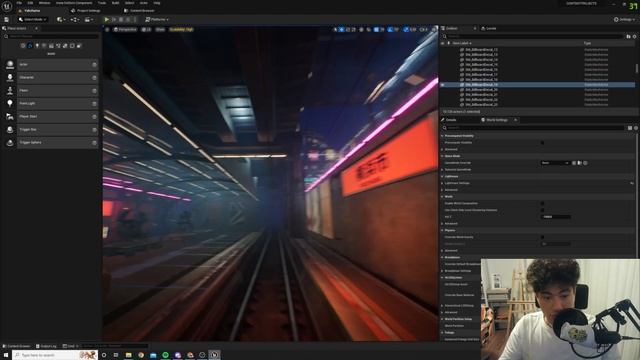Viewport: 640px width, 360px height.
Task: Open the File menu
Action: 19,3
